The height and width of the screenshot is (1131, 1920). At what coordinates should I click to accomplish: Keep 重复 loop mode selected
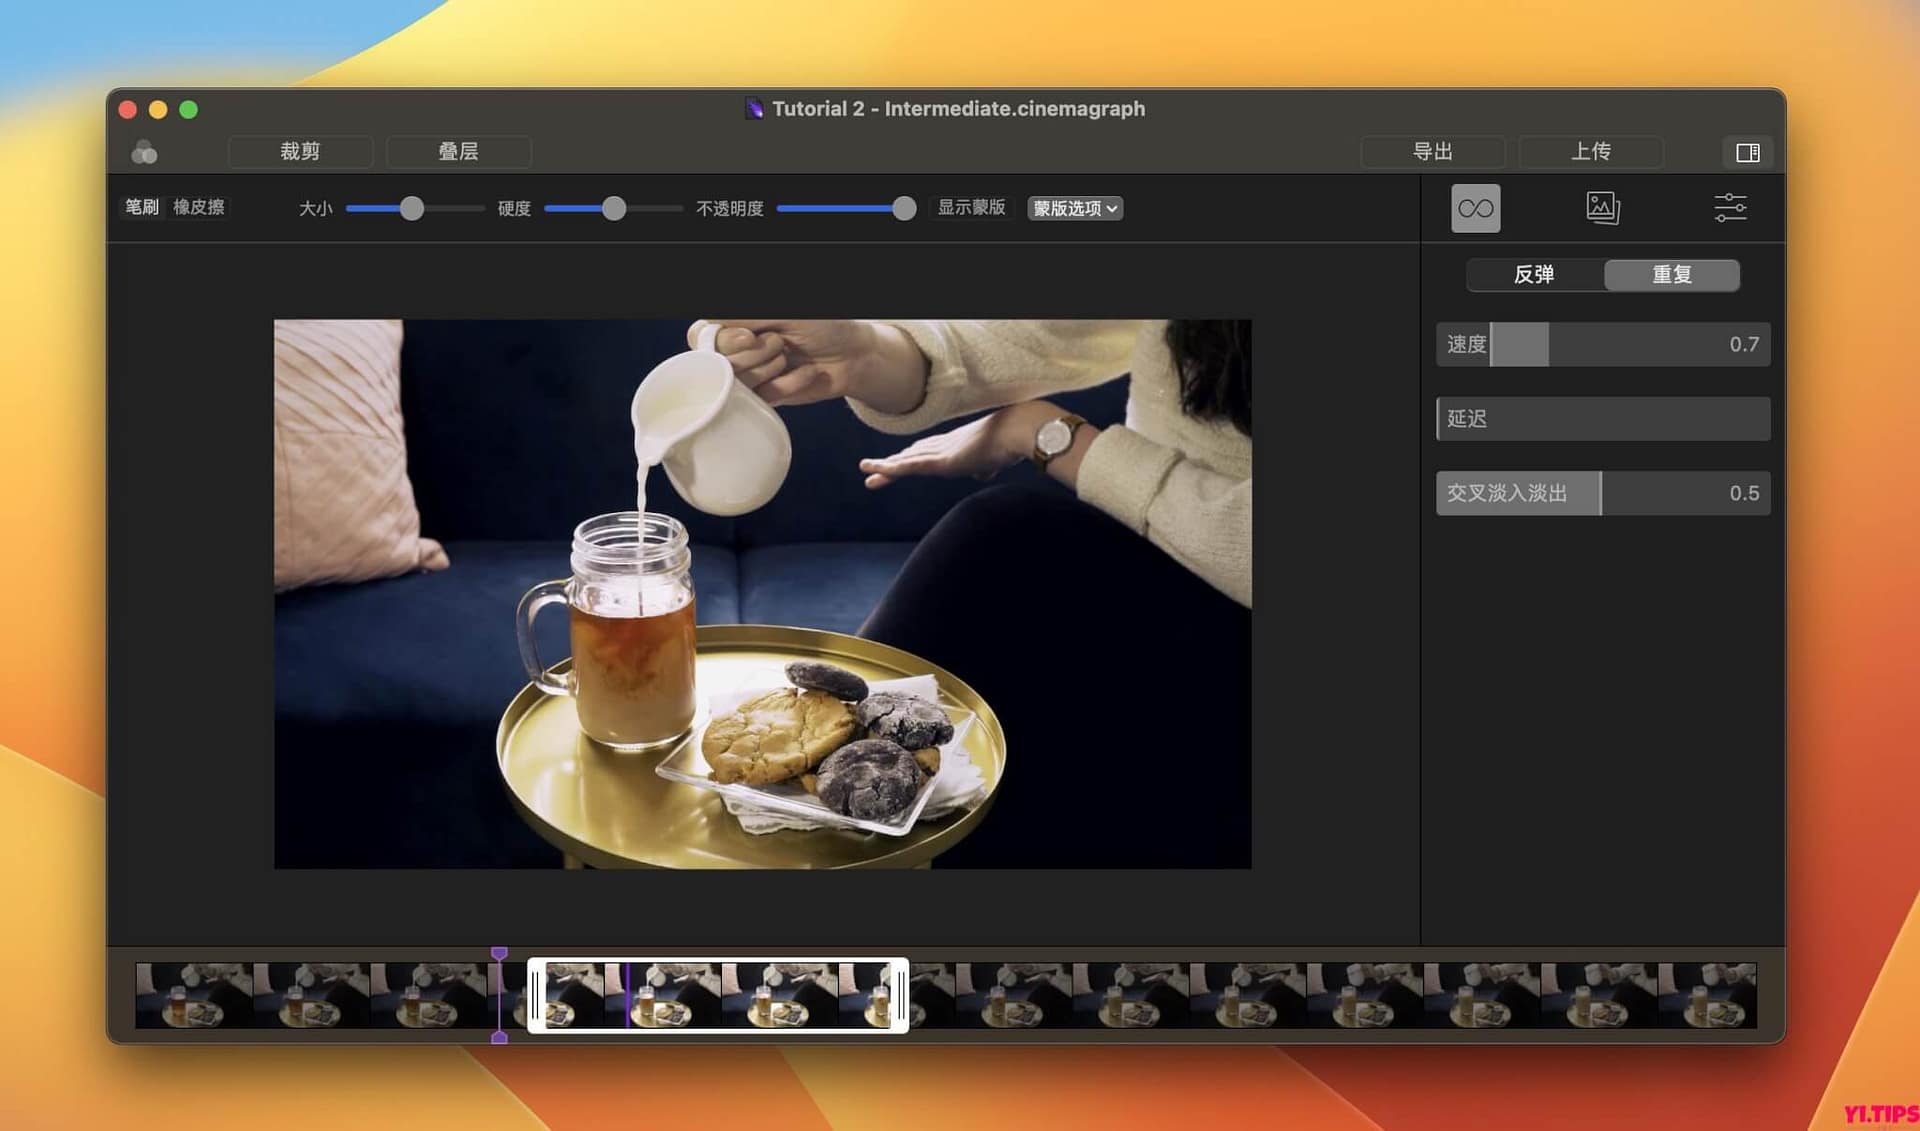pos(1672,275)
